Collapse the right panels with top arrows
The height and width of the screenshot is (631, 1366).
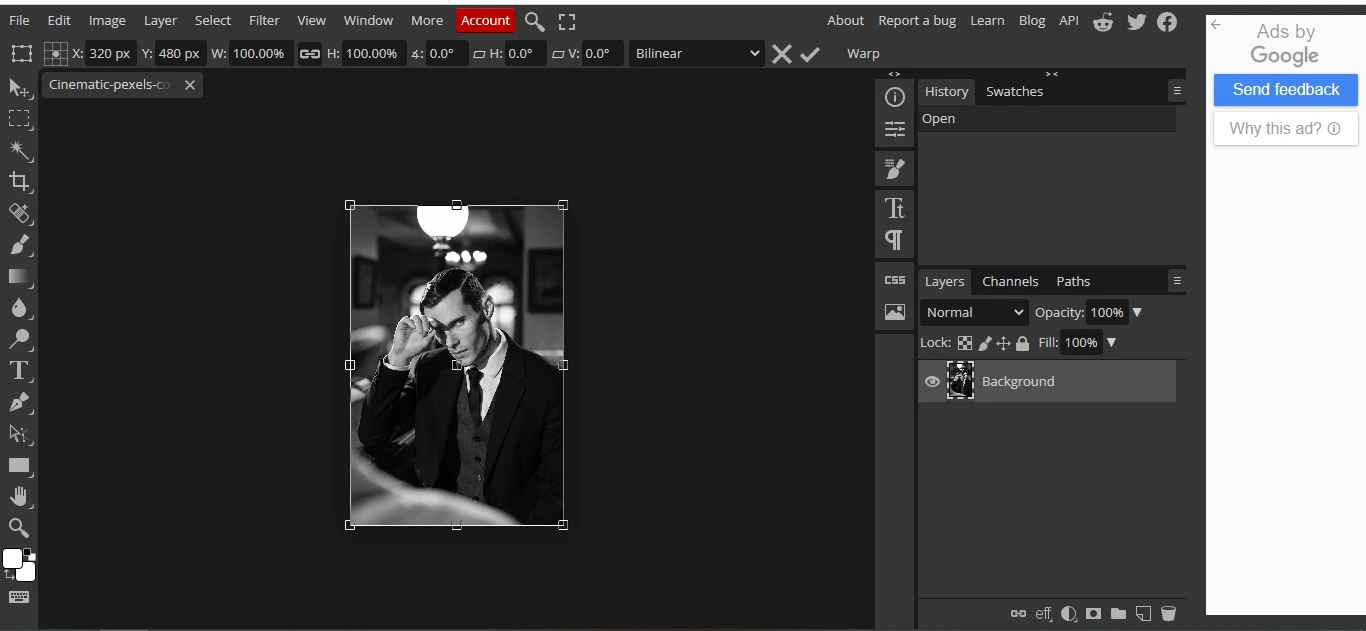click(1051, 74)
